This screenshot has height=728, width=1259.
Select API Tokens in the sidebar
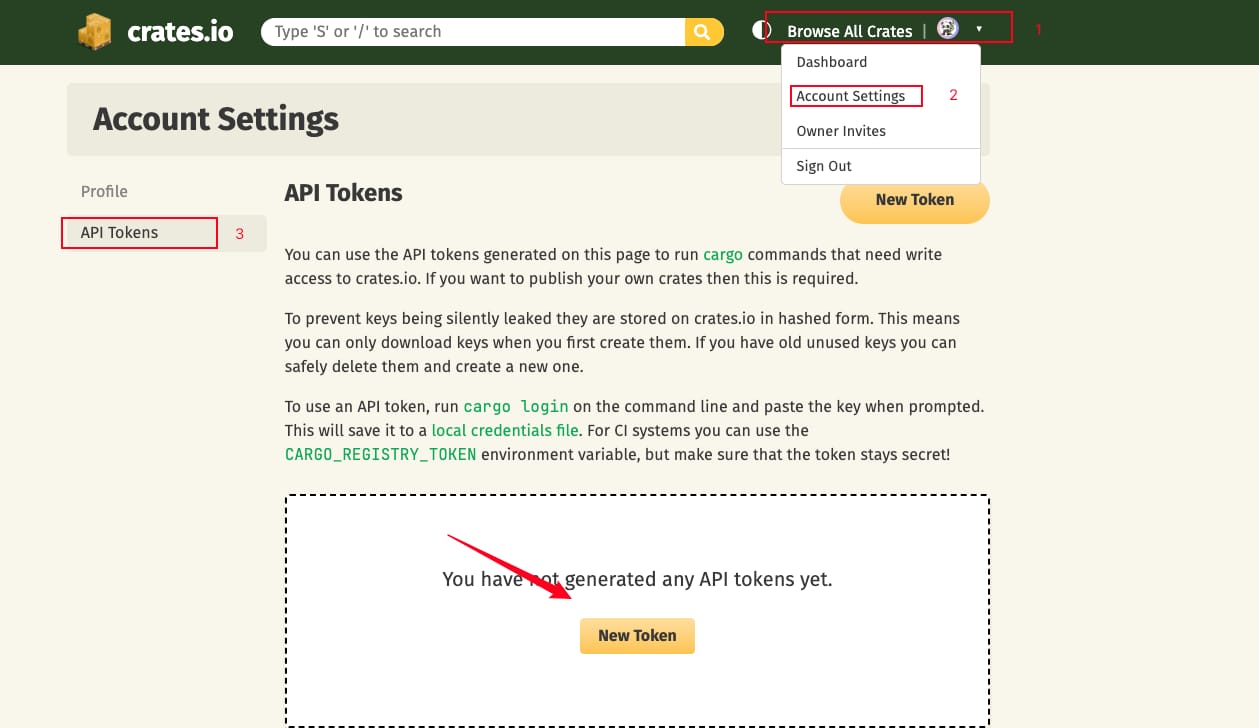(x=119, y=232)
